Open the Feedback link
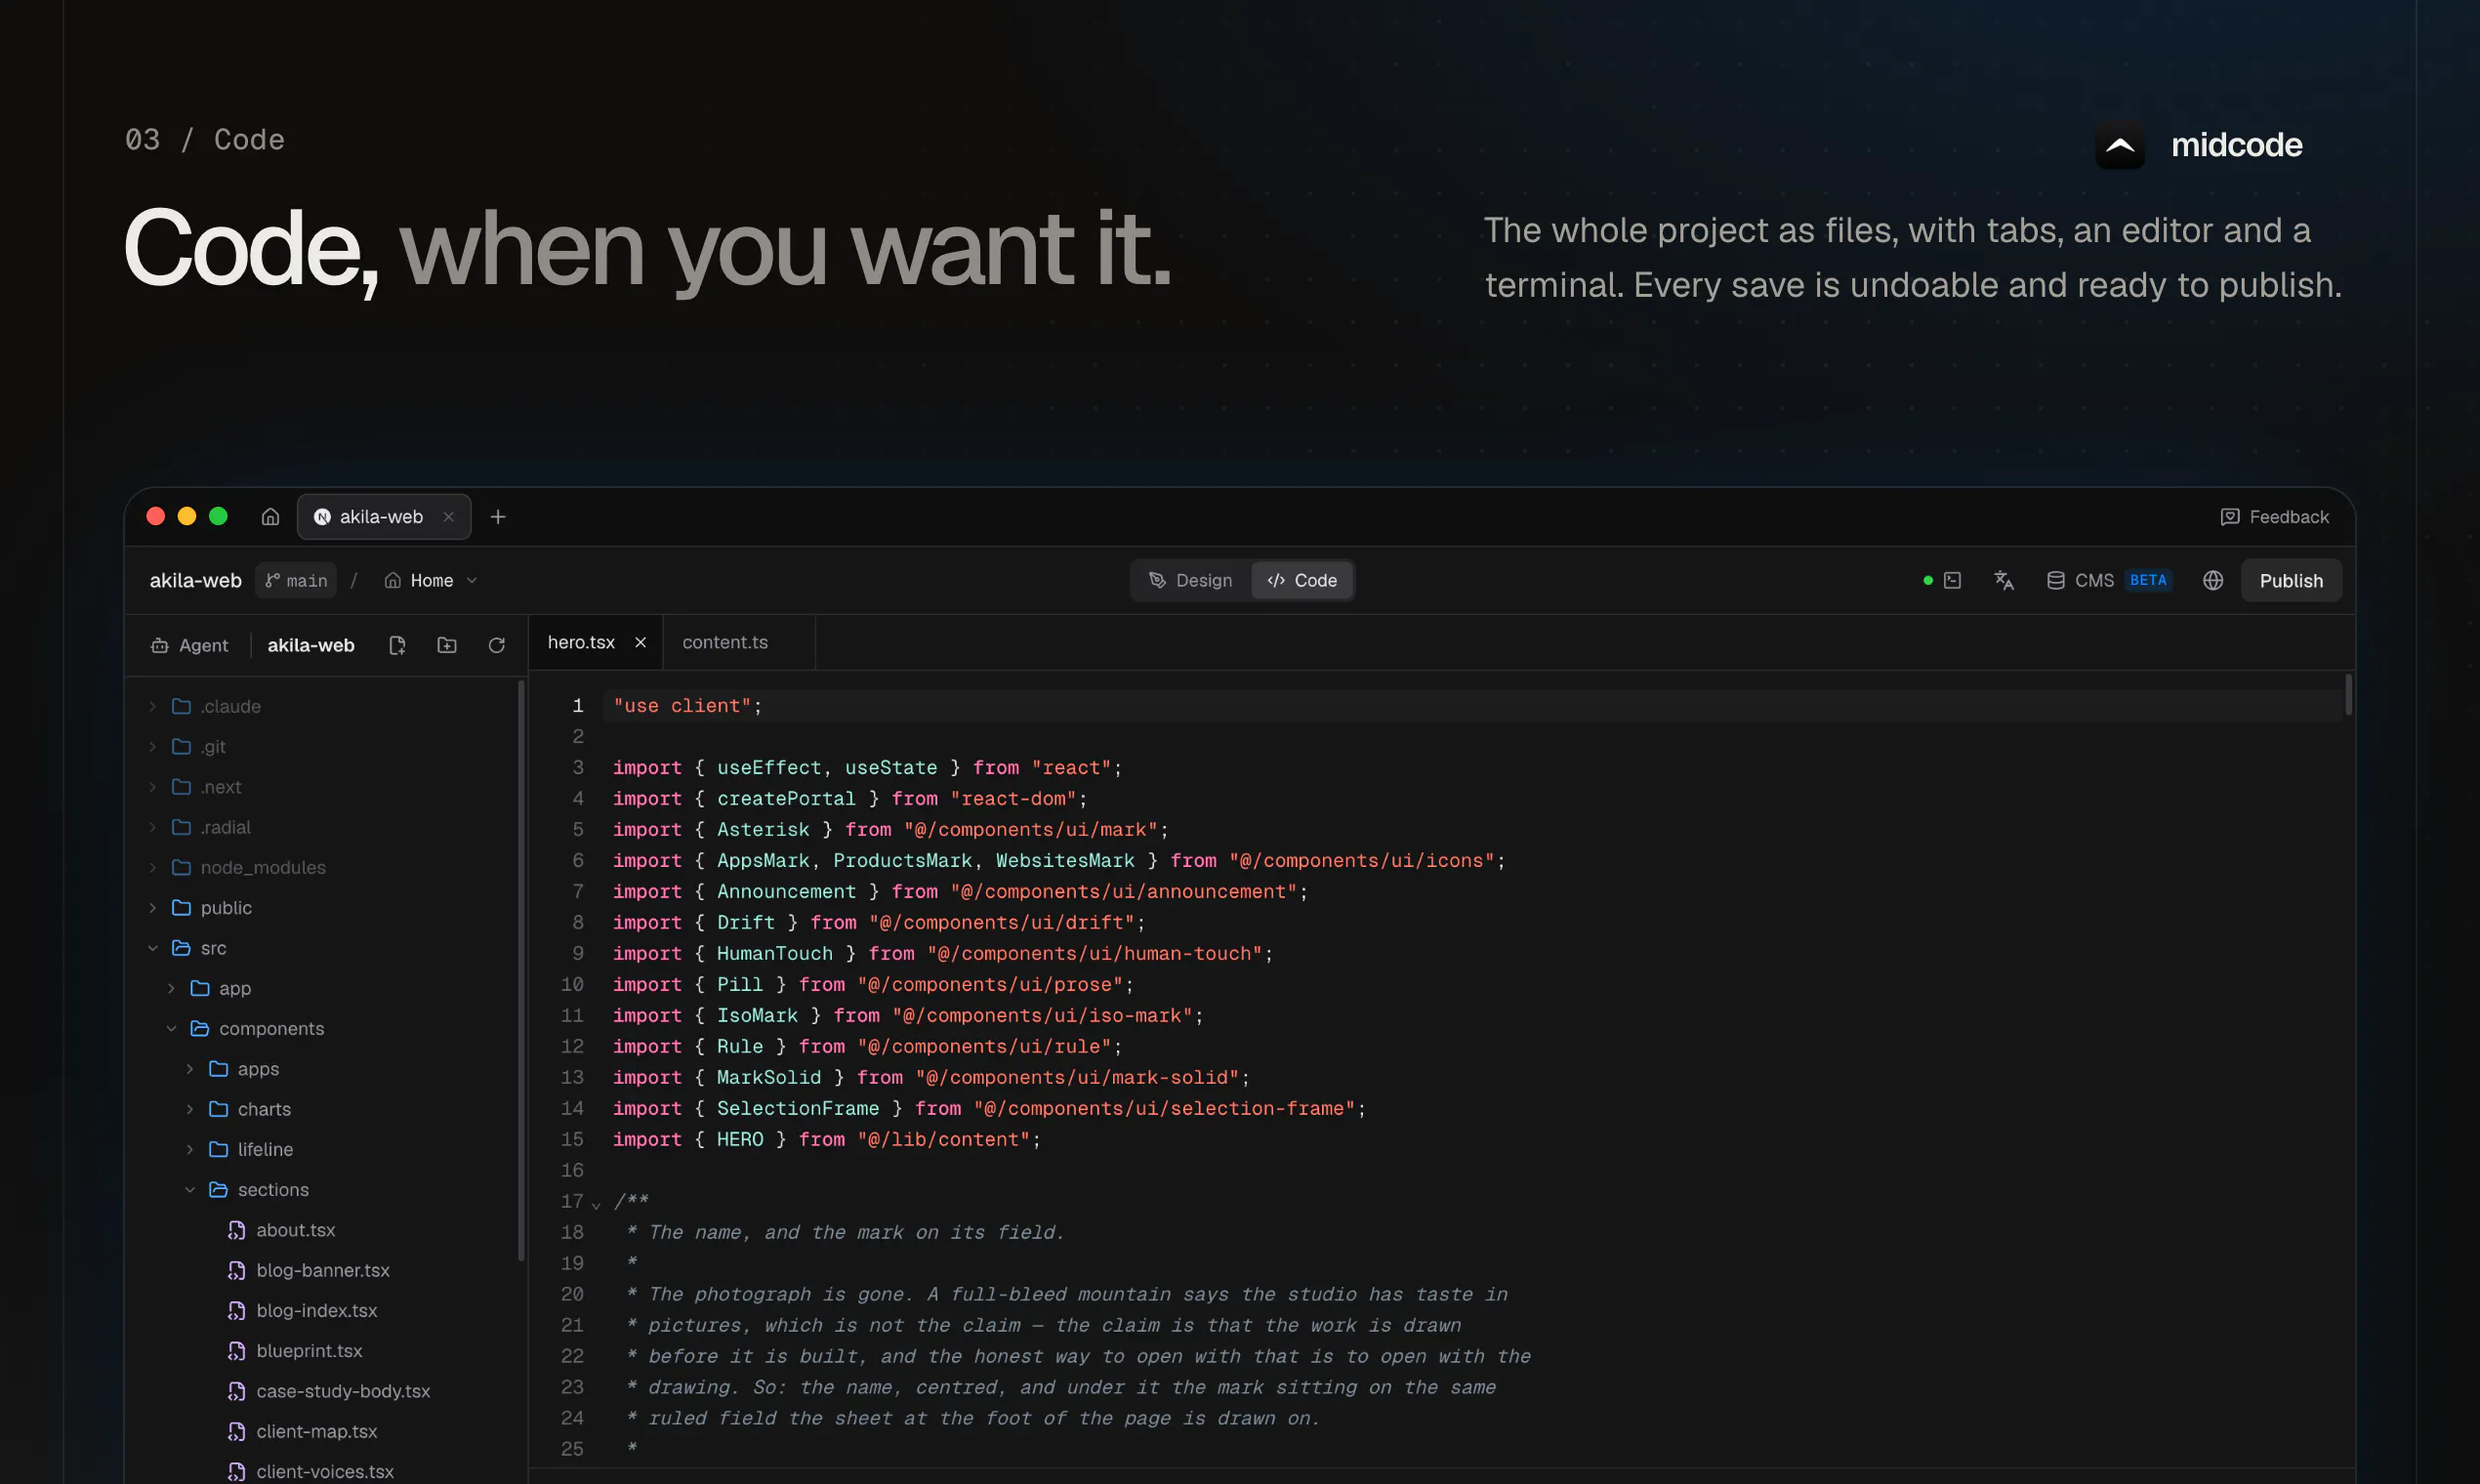This screenshot has width=2480, height=1484. click(x=2275, y=517)
